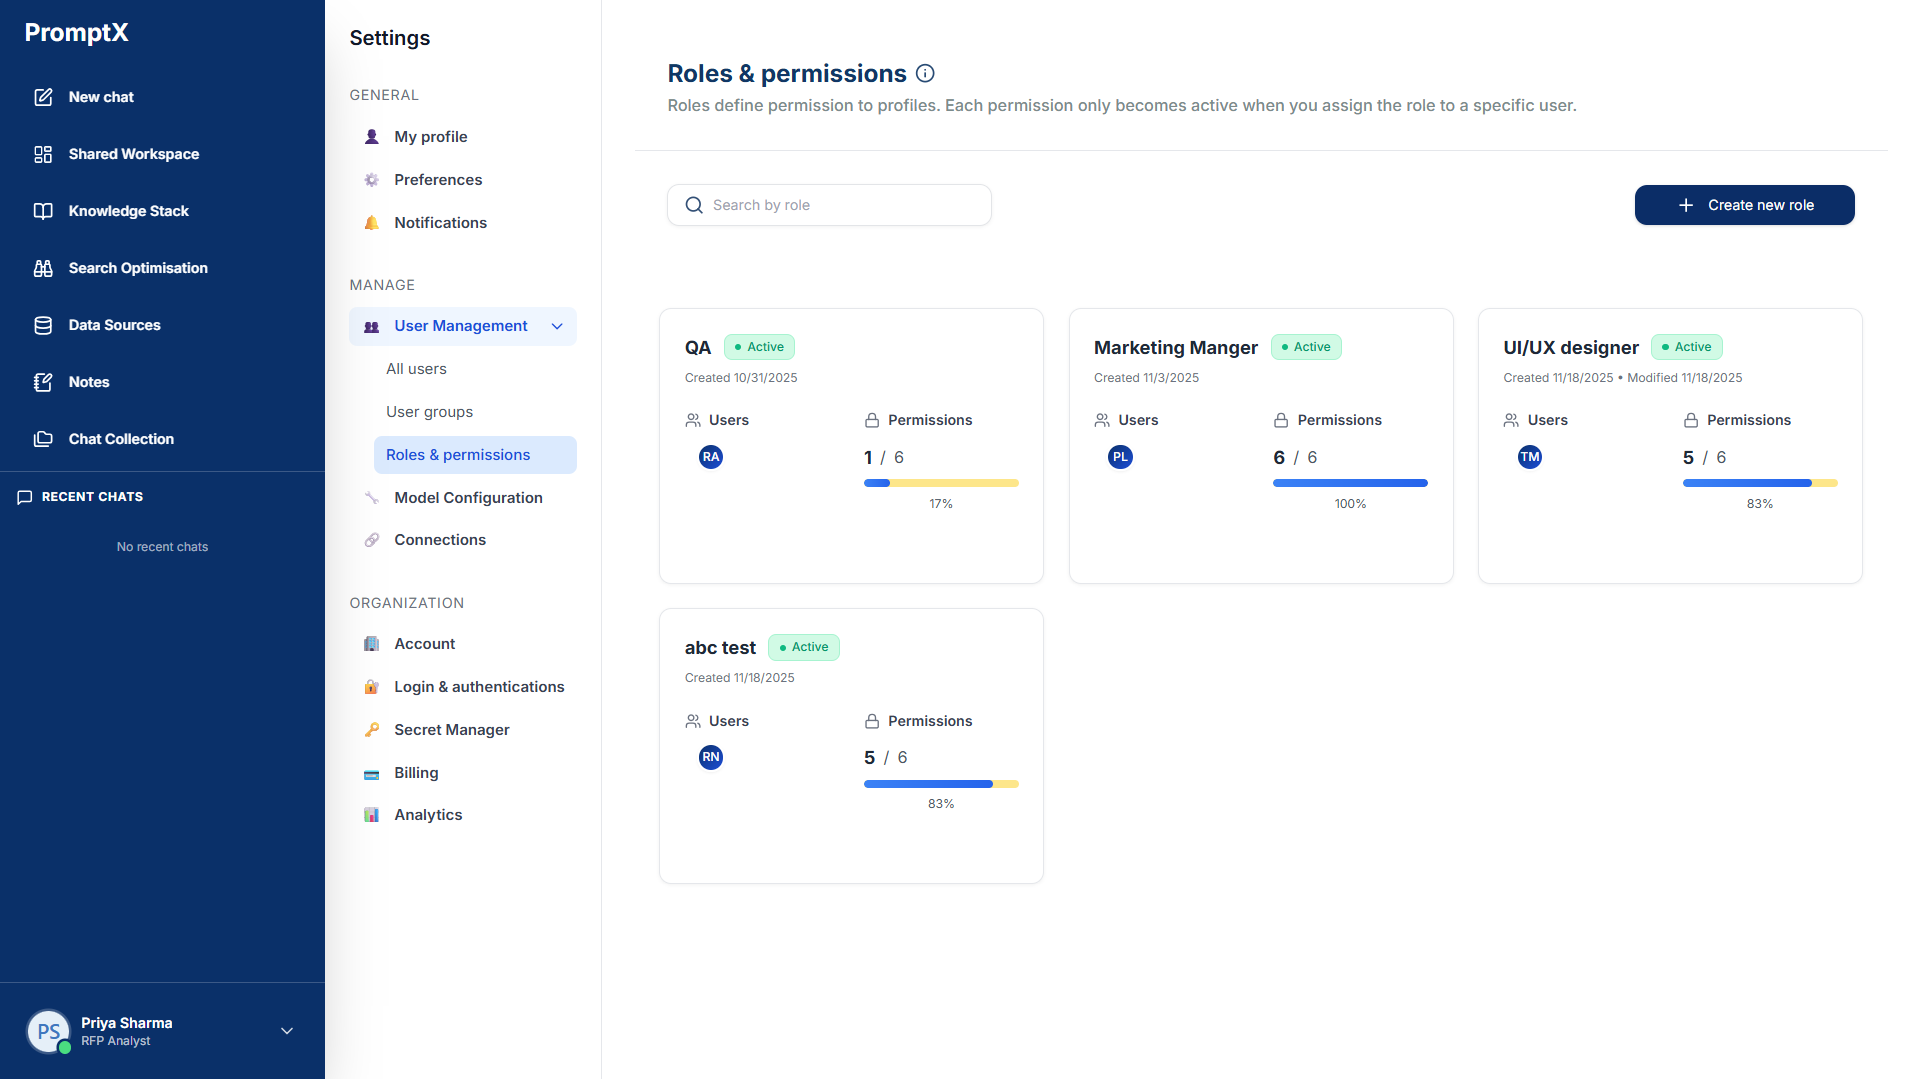Open User groups settings
Image resolution: width=1919 pixels, height=1079 pixels.
(x=428, y=411)
